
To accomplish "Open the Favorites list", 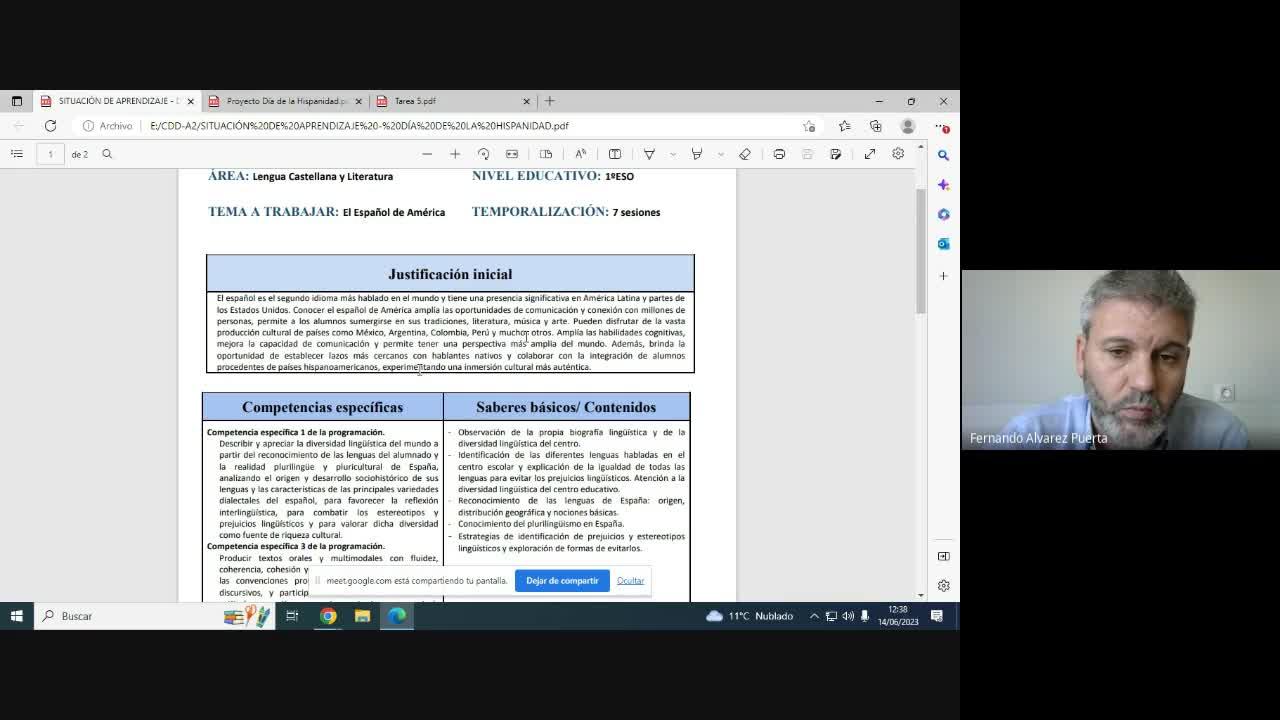I will (x=845, y=126).
